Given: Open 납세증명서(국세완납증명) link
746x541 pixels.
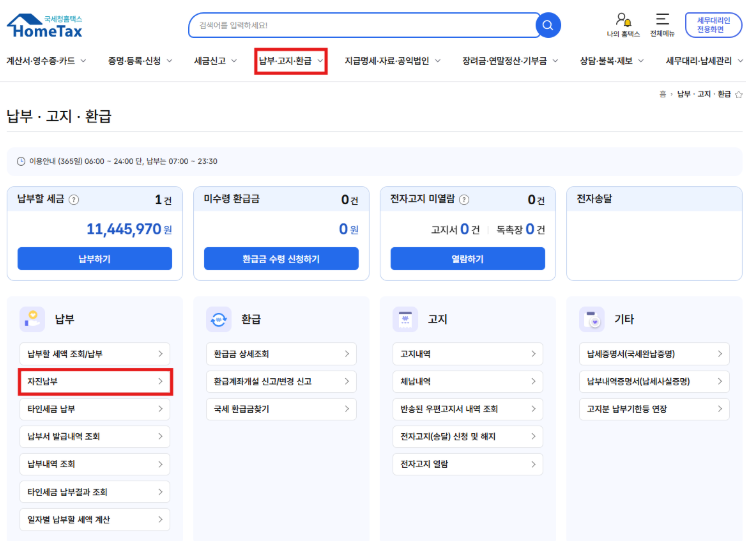Looking at the screenshot, I should (655, 354).
